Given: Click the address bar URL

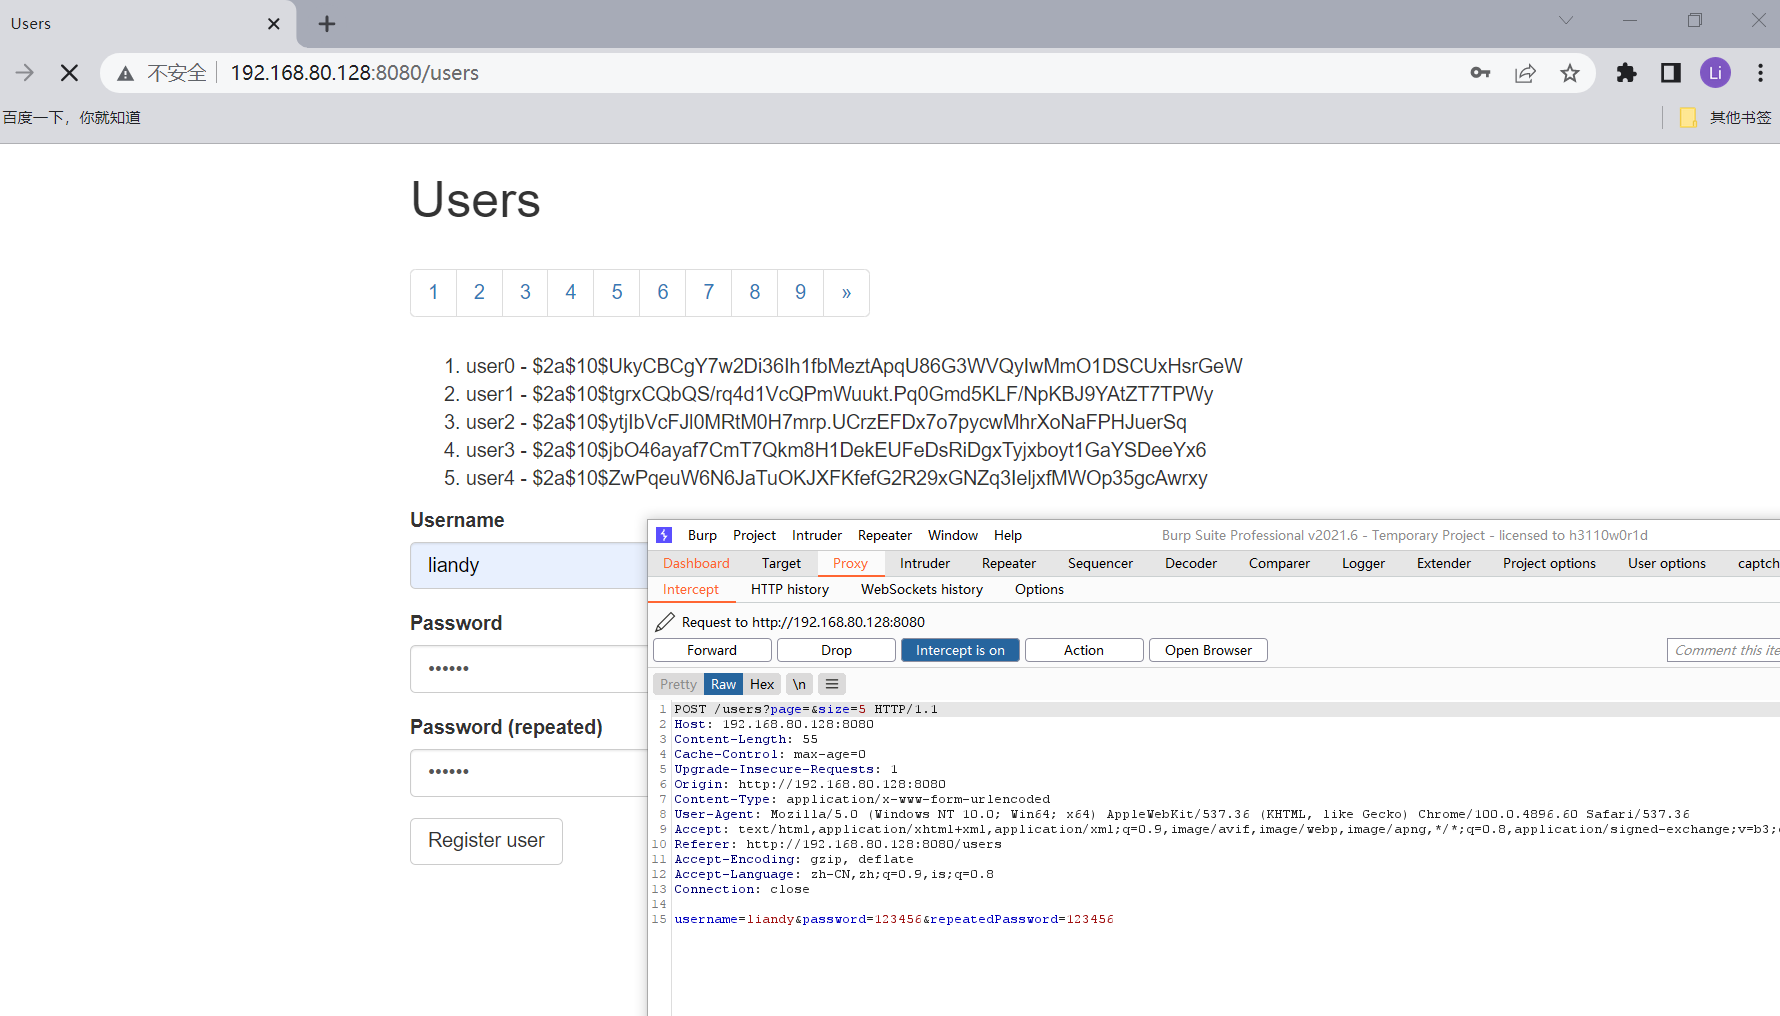Looking at the screenshot, I should (x=354, y=72).
